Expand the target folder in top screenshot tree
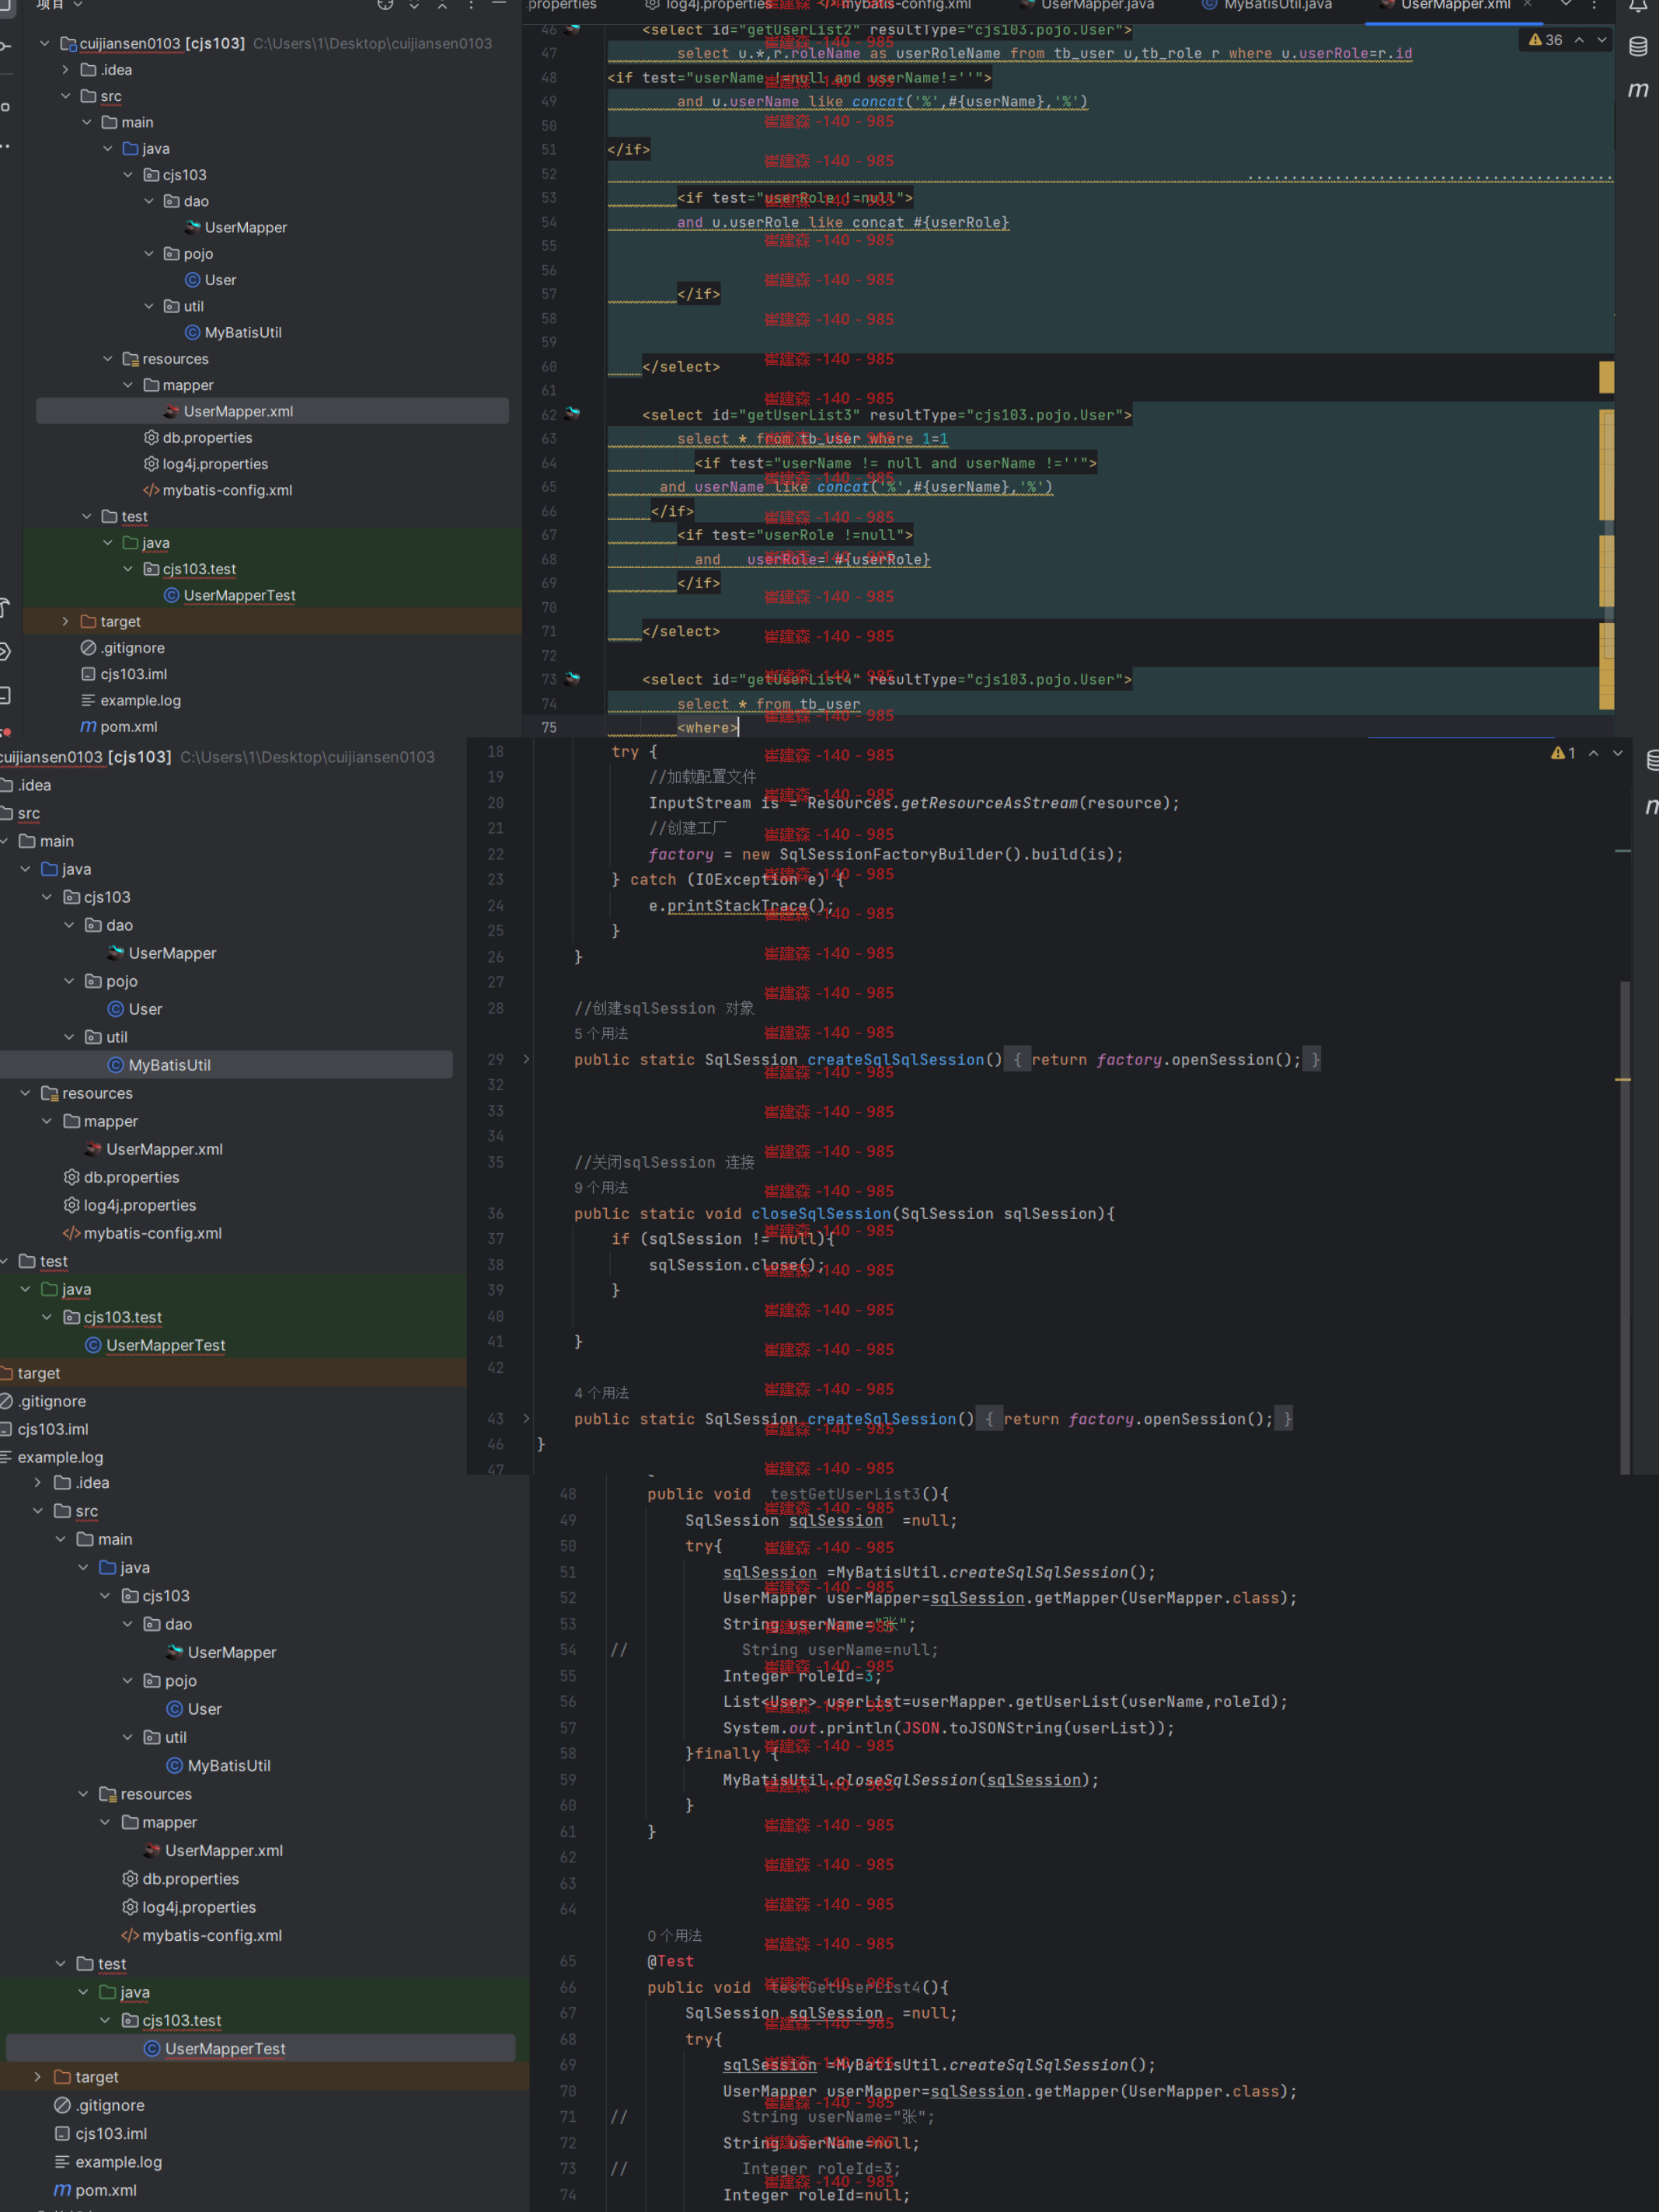The height and width of the screenshot is (2212, 1659). point(65,622)
